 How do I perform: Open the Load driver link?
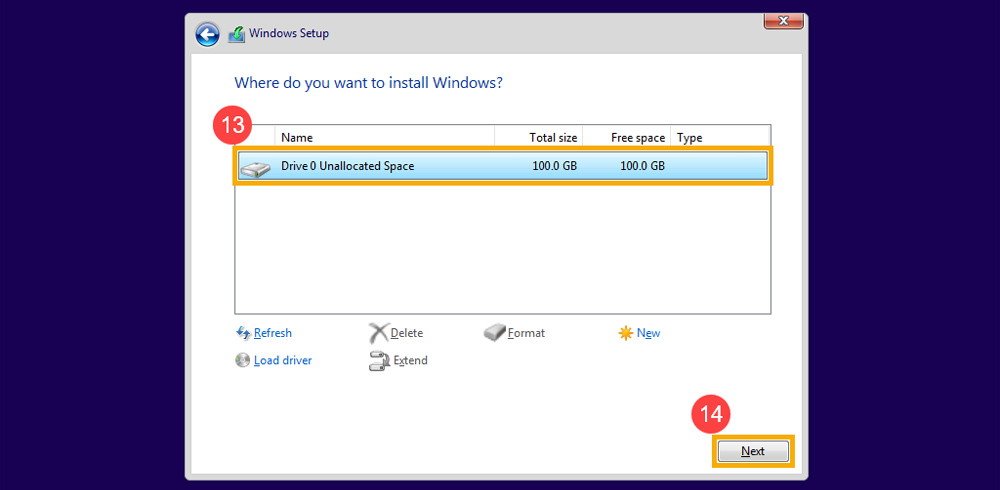point(283,360)
